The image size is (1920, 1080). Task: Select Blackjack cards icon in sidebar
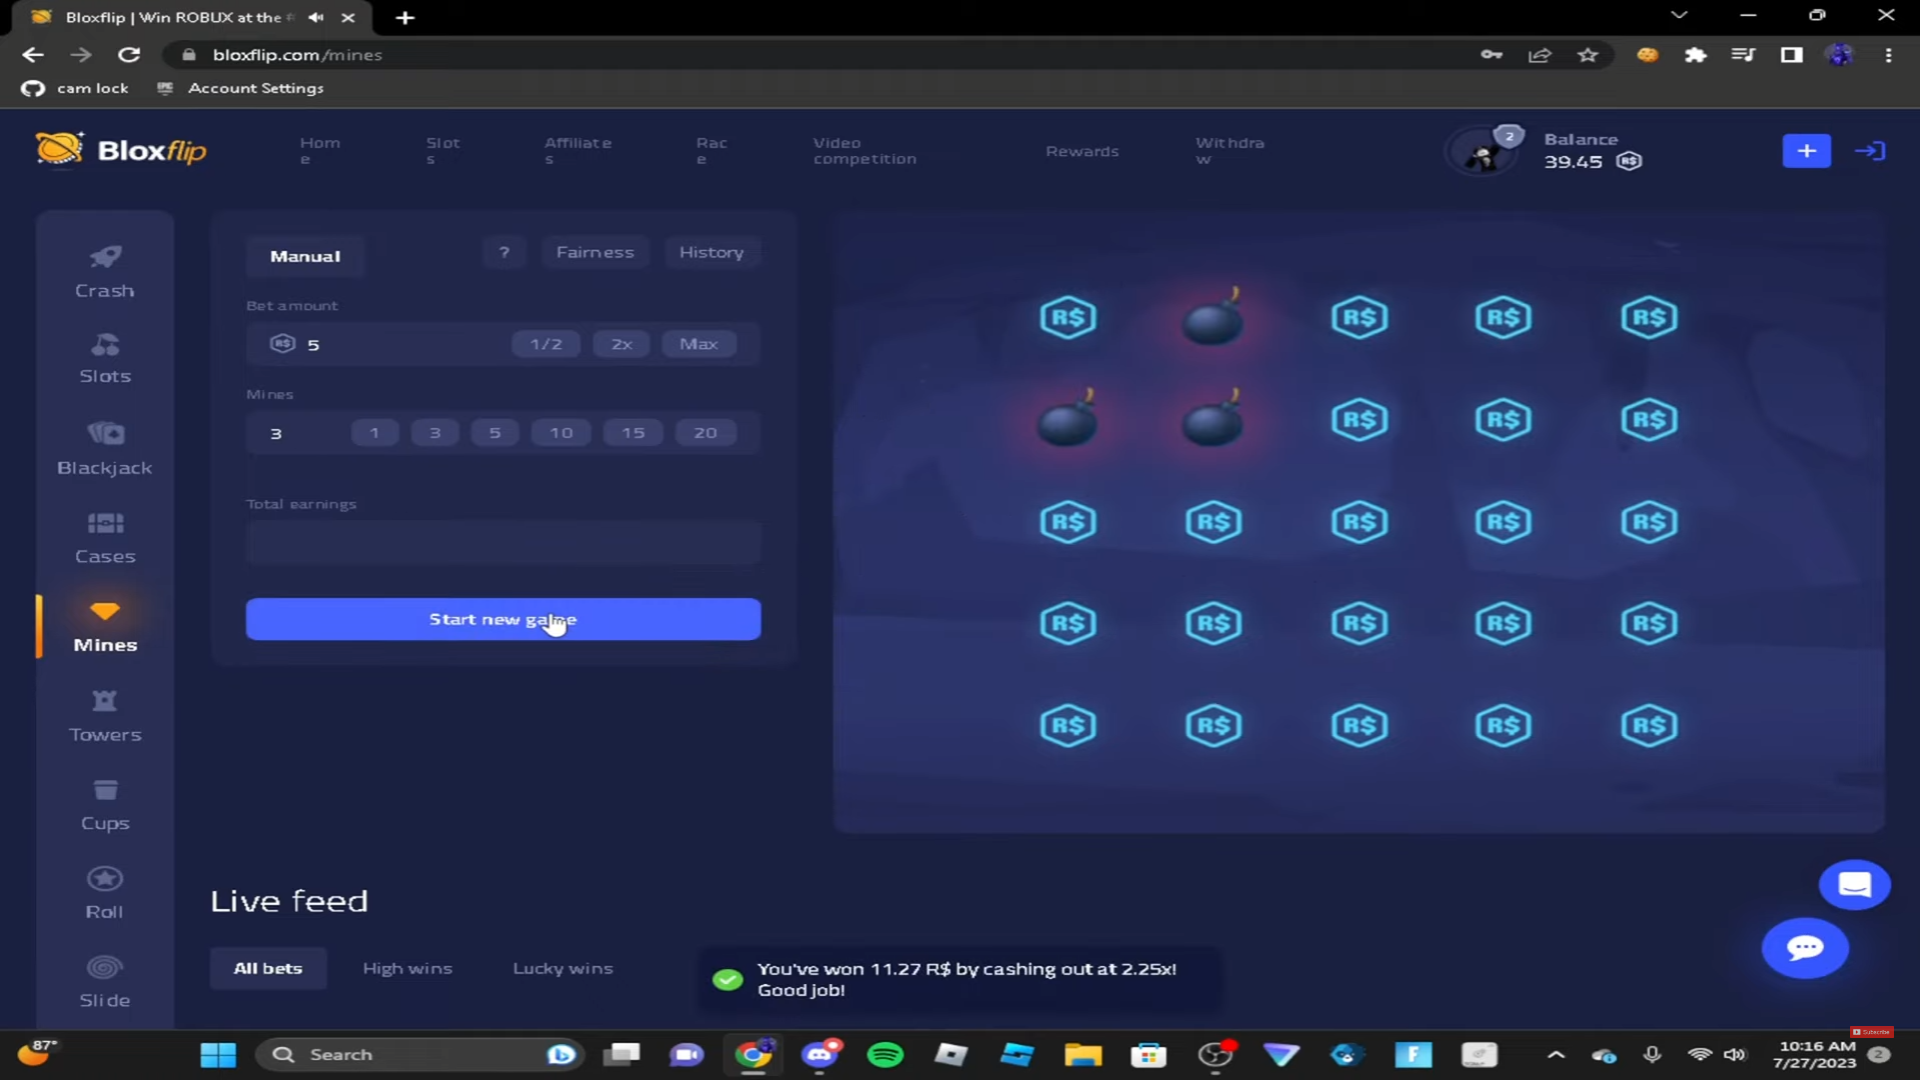point(105,434)
